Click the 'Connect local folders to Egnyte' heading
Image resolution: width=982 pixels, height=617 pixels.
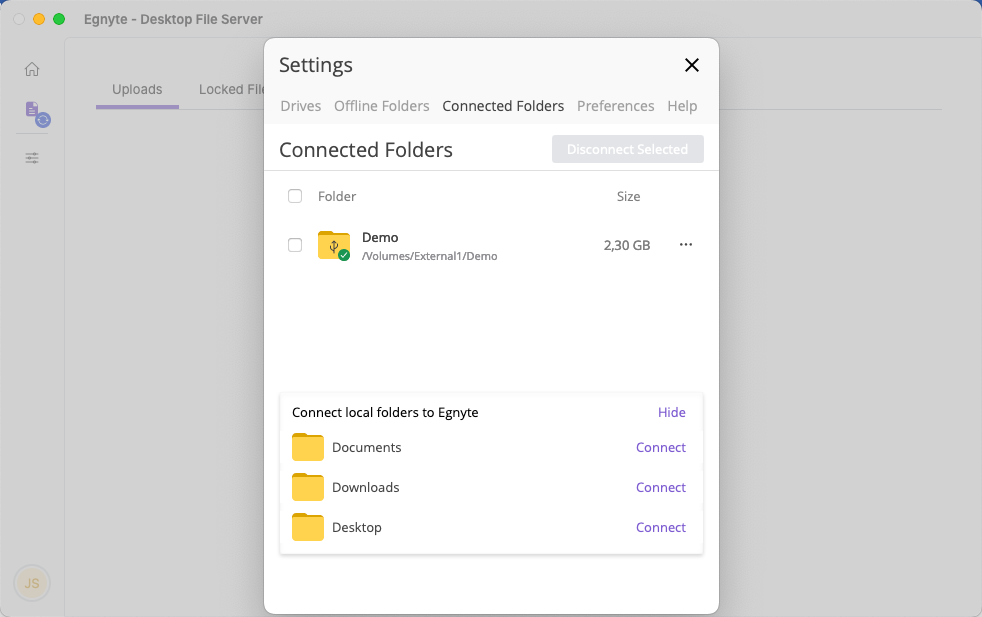coord(385,412)
